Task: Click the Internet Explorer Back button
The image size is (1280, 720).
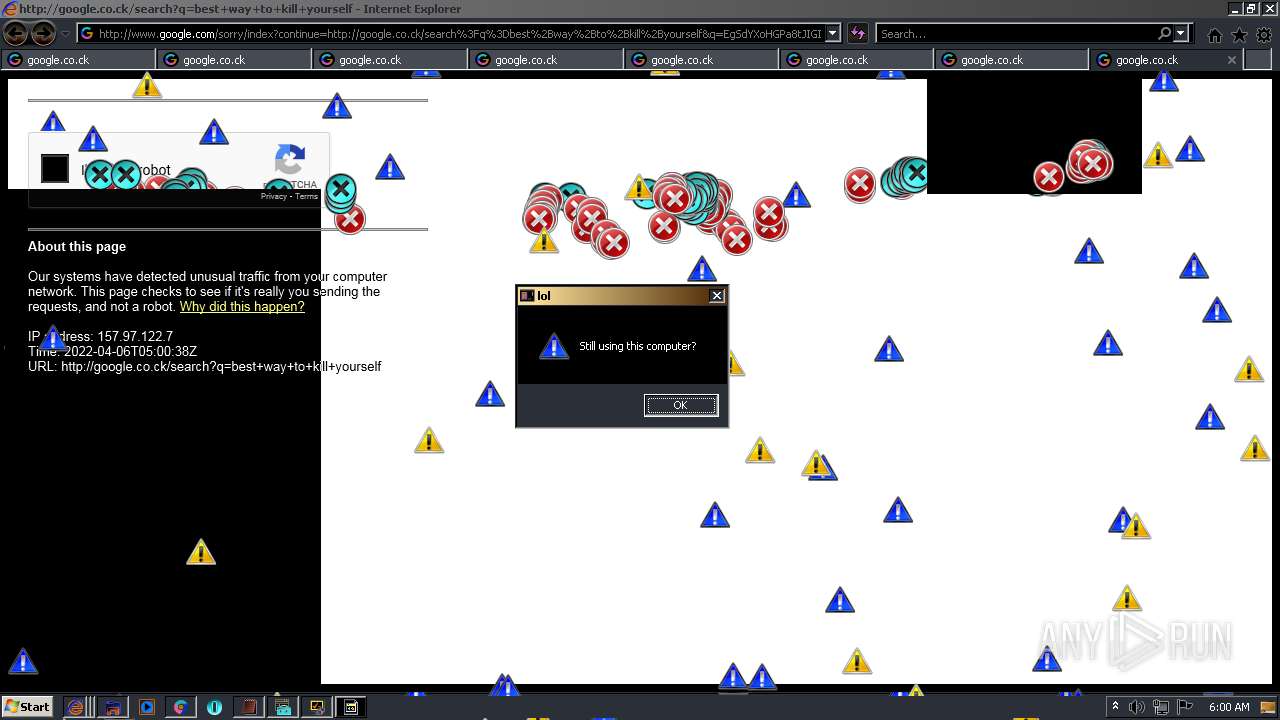Action: click(16, 34)
